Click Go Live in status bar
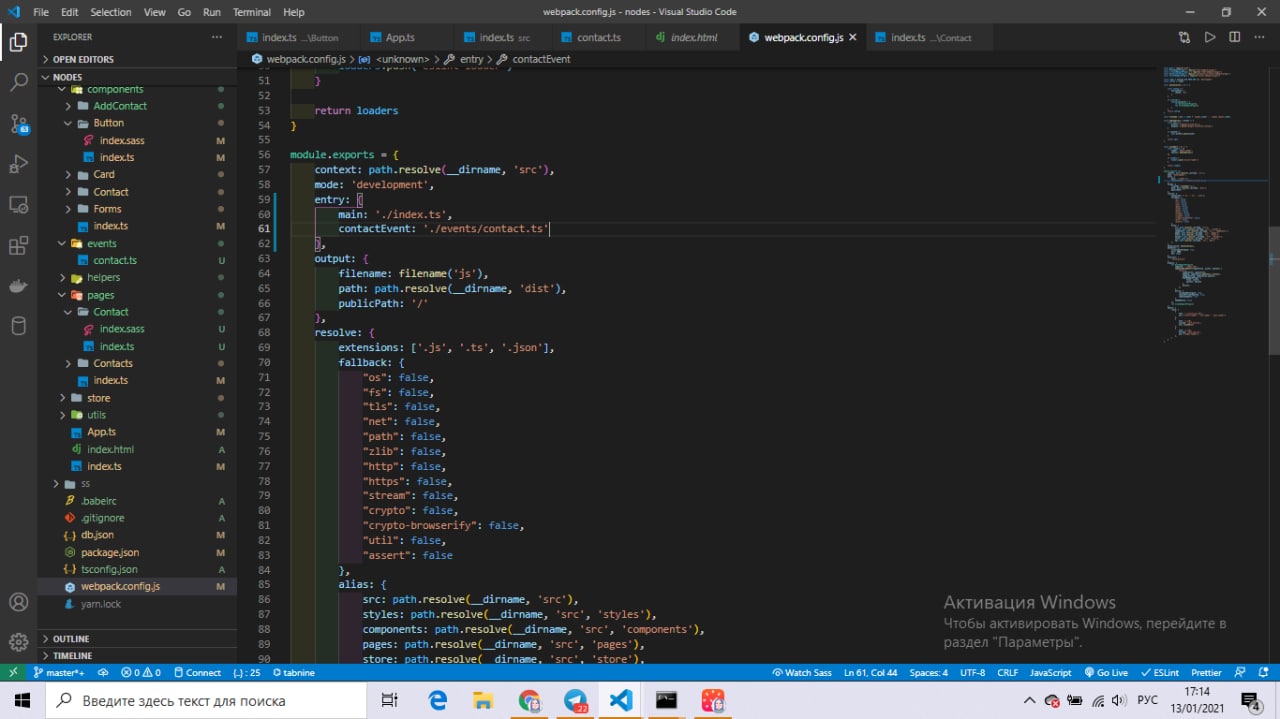 pos(1105,672)
